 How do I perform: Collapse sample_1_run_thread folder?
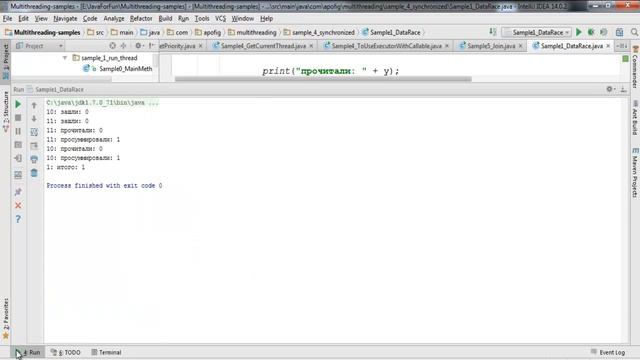pos(65,58)
